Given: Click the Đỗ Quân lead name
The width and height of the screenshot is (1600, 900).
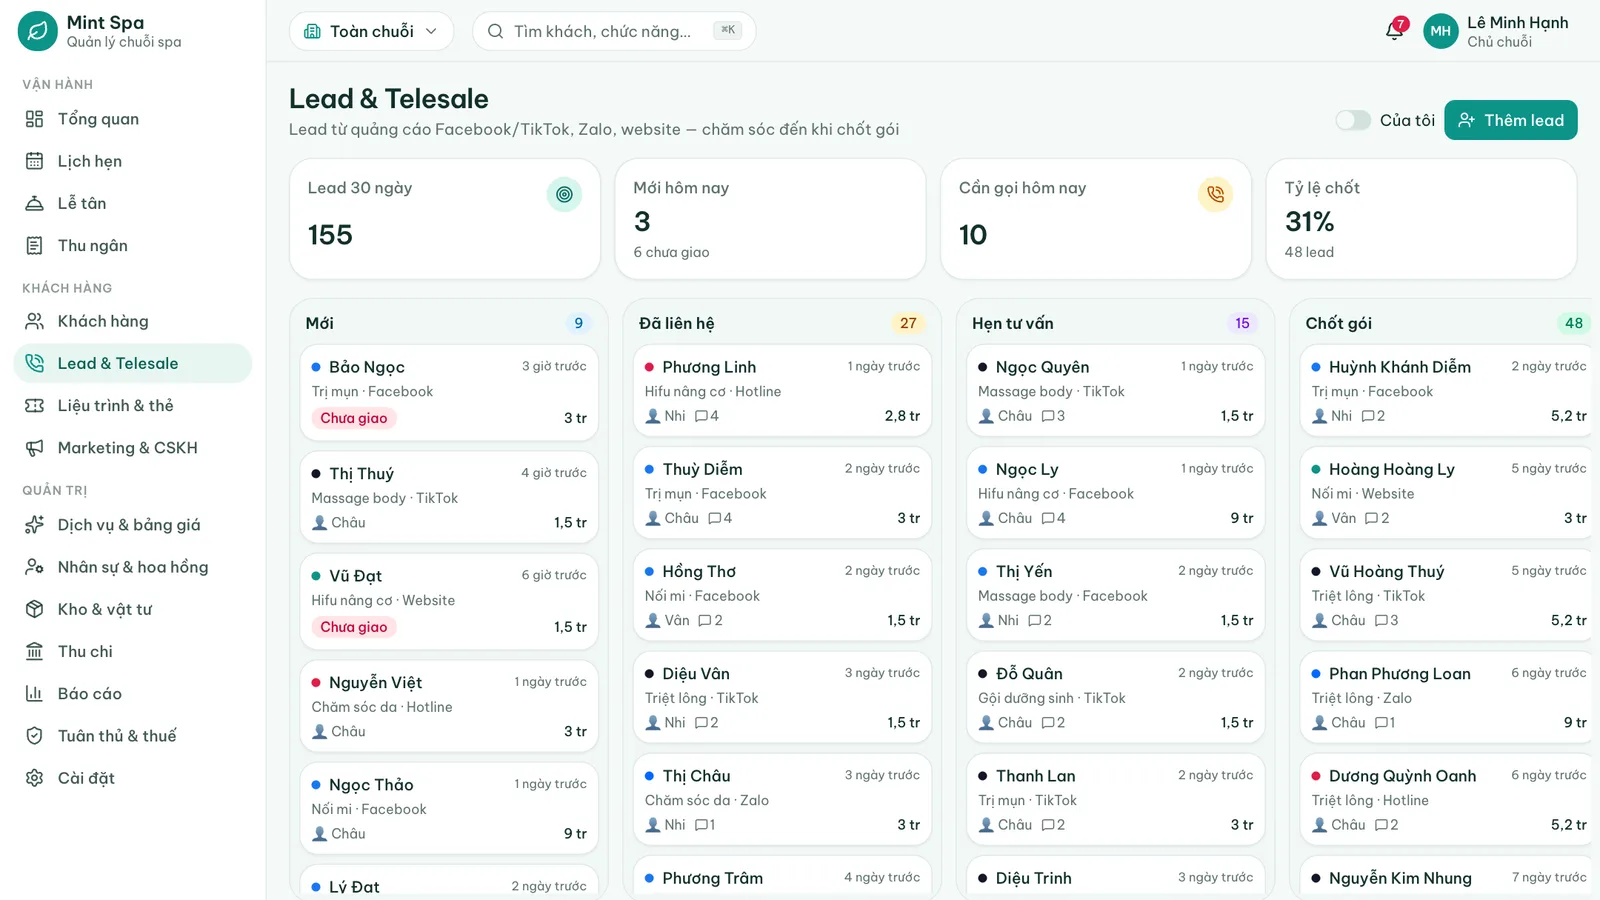Looking at the screenshot, I should 1029,674.
